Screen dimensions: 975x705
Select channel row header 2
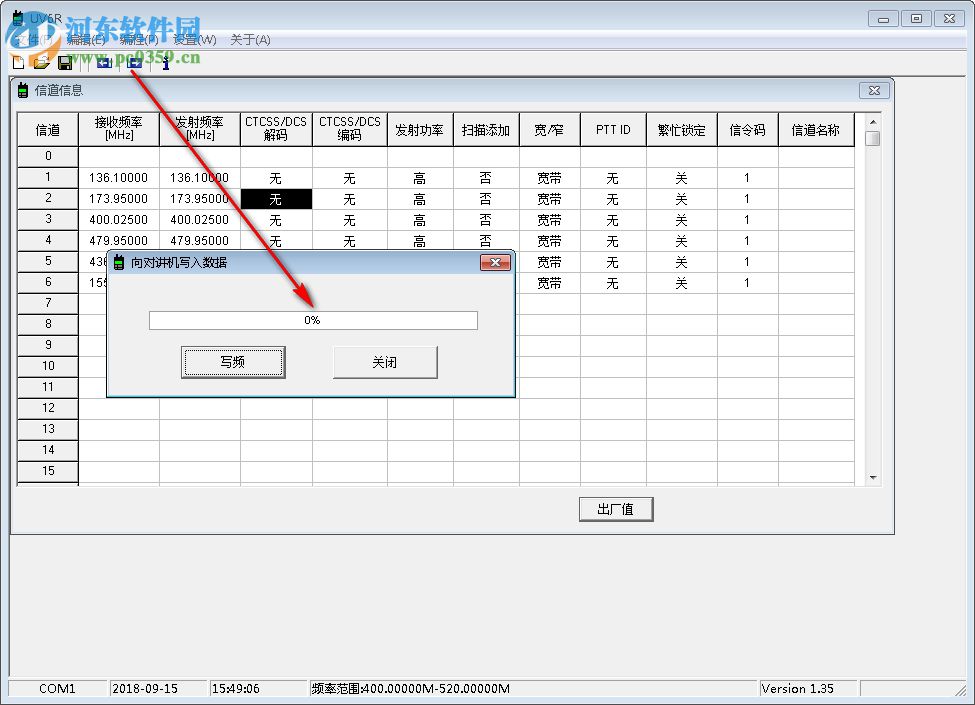click(x=48, y=198)
